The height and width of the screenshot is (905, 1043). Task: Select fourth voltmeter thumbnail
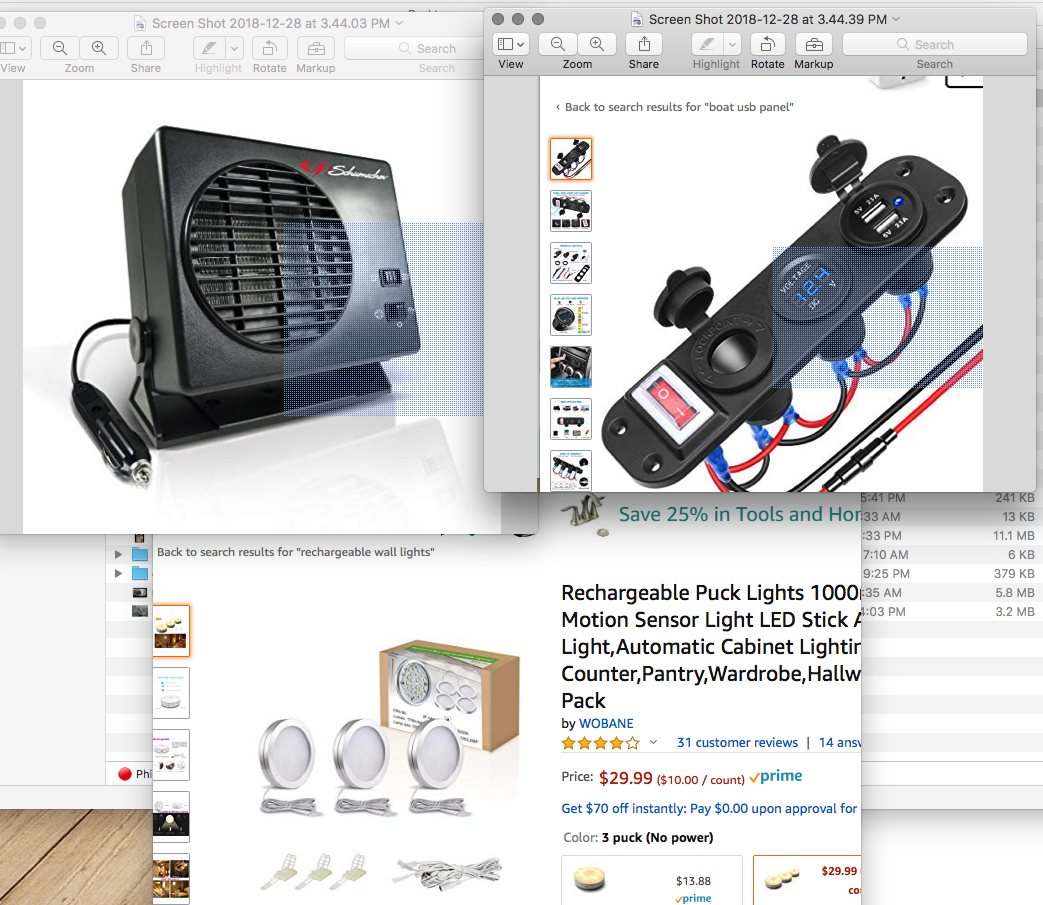pyautogui.click(x=571, y=315)
